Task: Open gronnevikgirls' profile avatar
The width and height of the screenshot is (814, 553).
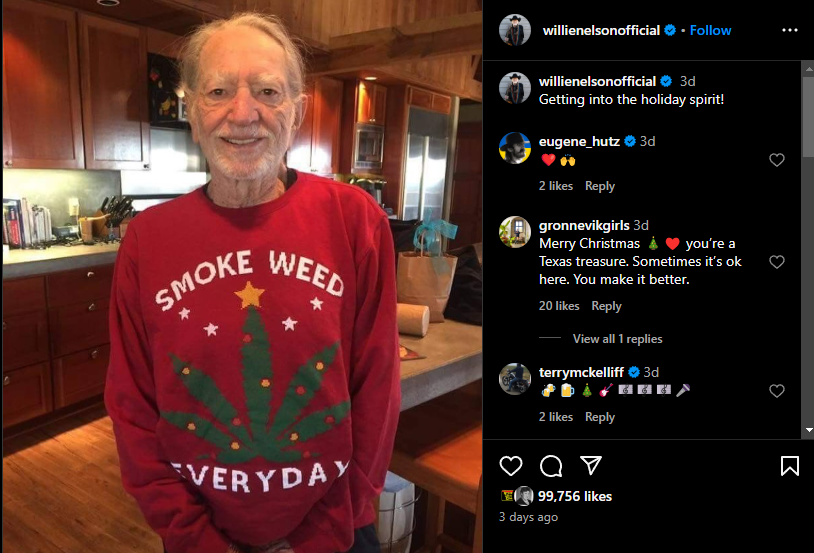Action: (x=515, y=232)
